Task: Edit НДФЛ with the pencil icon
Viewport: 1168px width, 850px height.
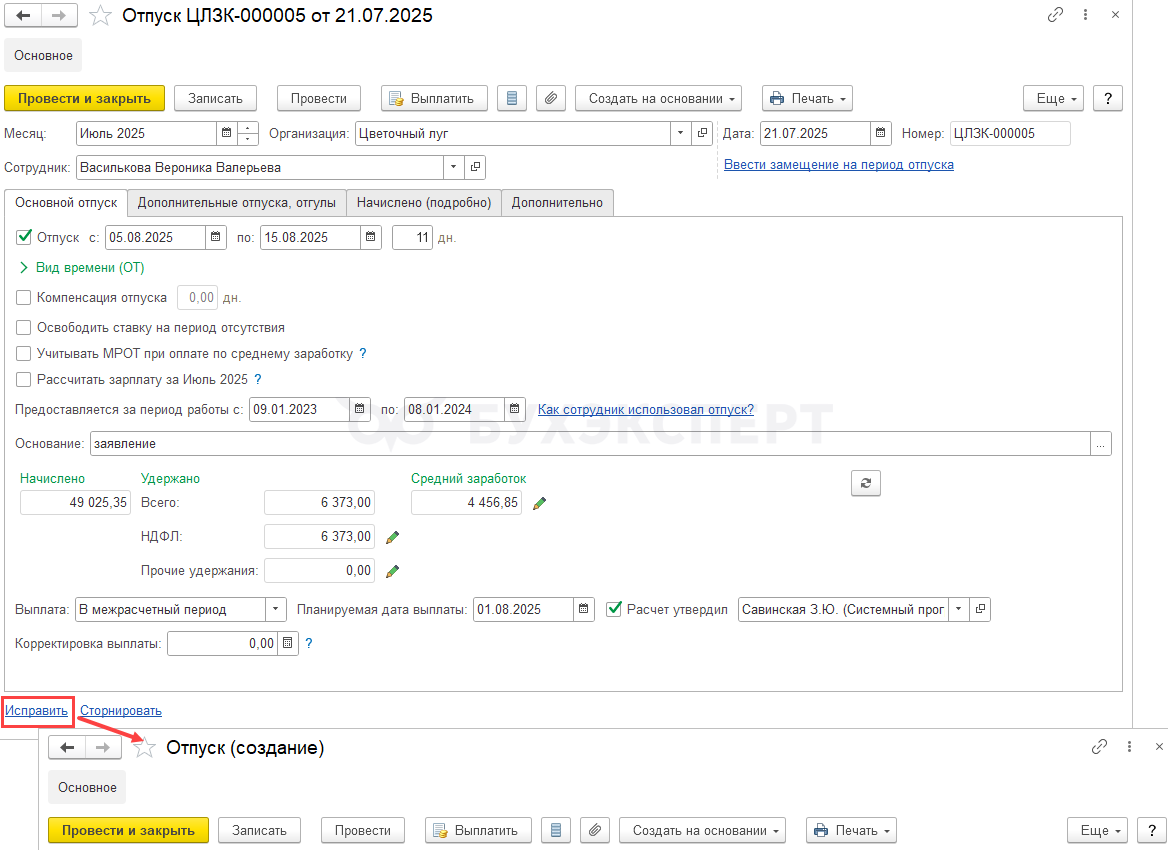Action: point(393,537)
